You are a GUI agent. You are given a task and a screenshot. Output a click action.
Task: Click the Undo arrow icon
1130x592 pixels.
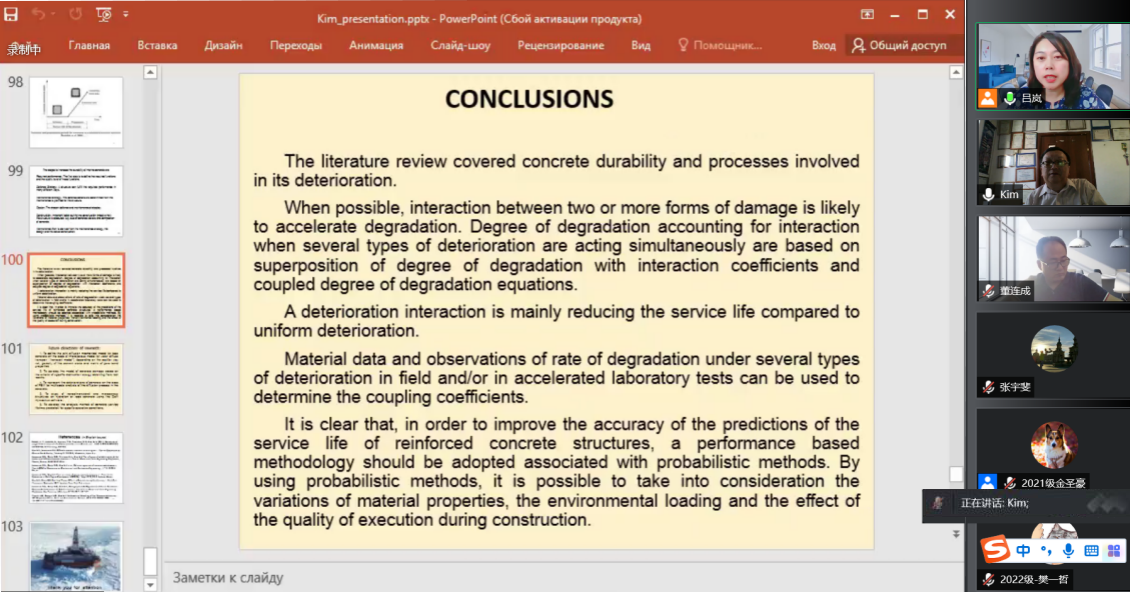39,15
